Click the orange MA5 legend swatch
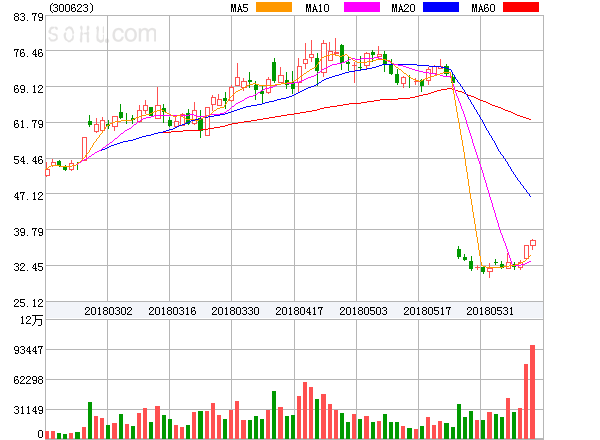600x440 pixels. click(274, 7)
